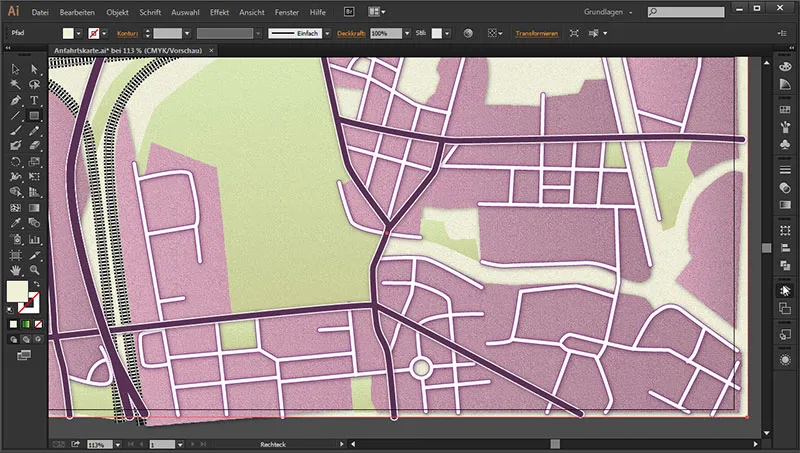Set paint mode to Gradient
800x453 pixels.
(26, 324)
